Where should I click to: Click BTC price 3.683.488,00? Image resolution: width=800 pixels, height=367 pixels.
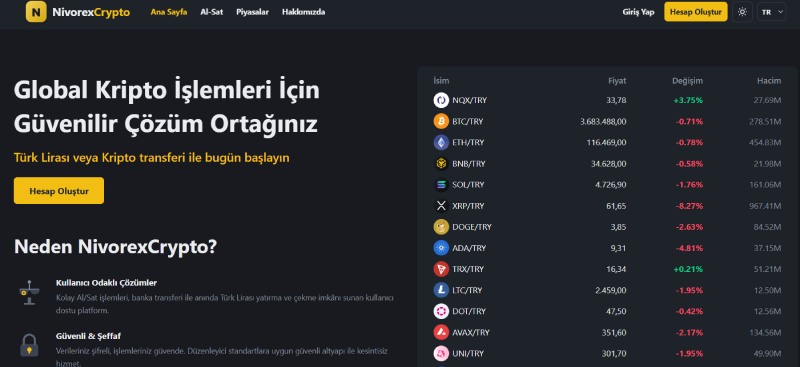pyautogui.click(x=603, y=121)
